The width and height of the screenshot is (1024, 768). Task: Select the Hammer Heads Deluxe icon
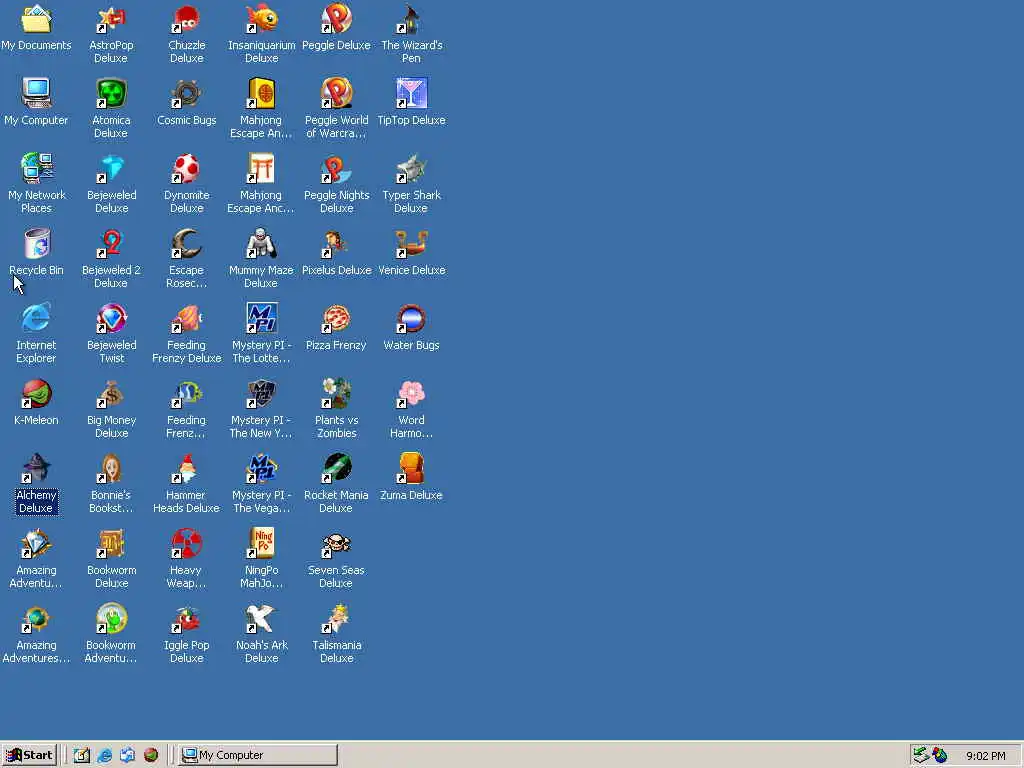click(x=187, y=469)
